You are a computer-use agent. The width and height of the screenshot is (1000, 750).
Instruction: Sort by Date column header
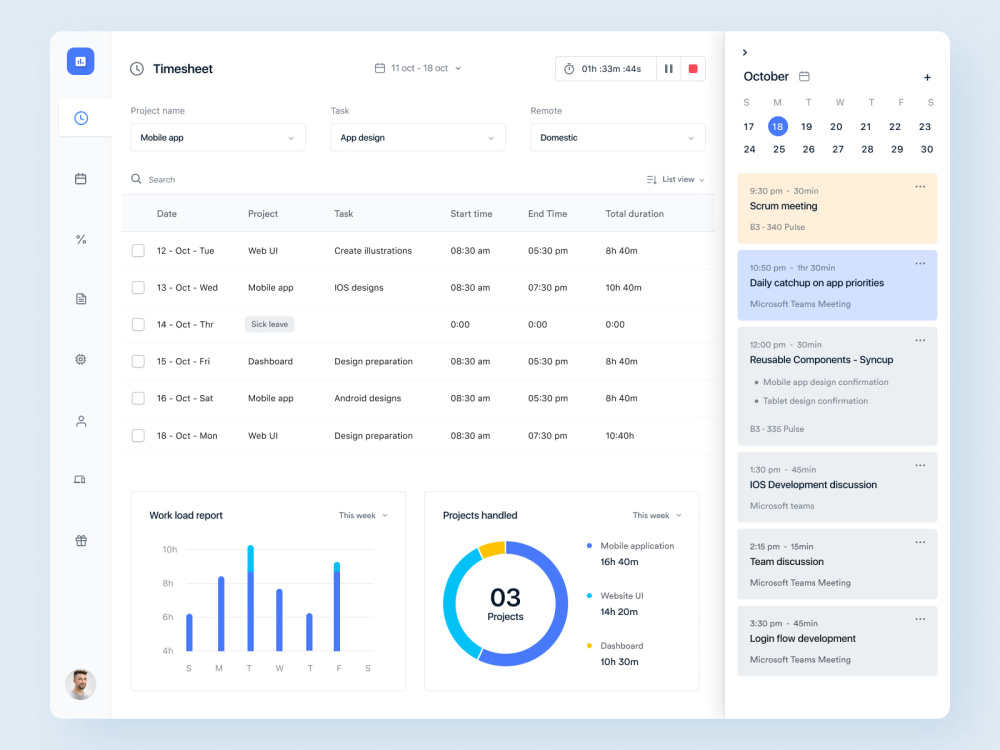point(166,214)
